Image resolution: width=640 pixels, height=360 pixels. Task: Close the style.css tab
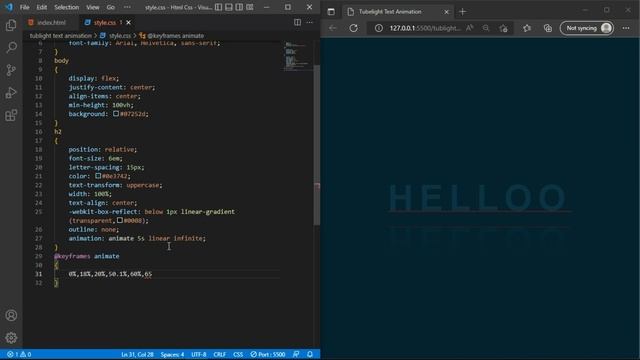129,22
